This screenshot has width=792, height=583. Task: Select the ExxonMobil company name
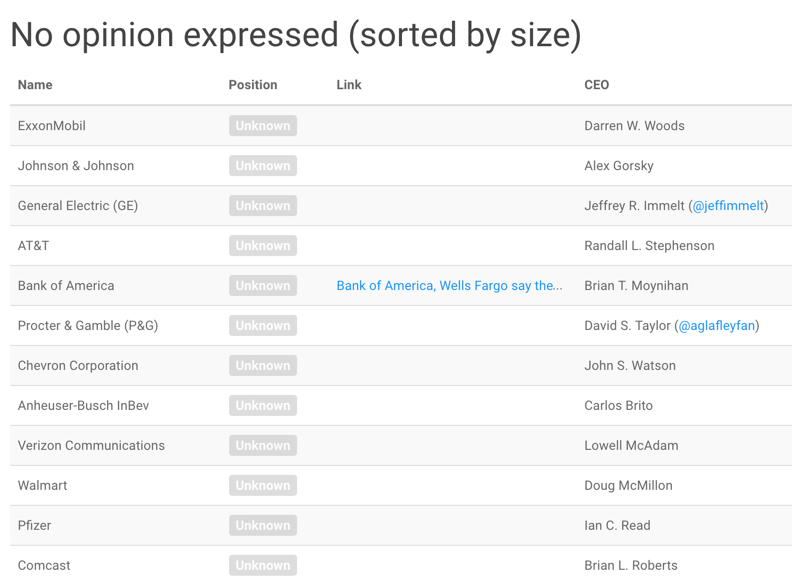coord(52,126)
